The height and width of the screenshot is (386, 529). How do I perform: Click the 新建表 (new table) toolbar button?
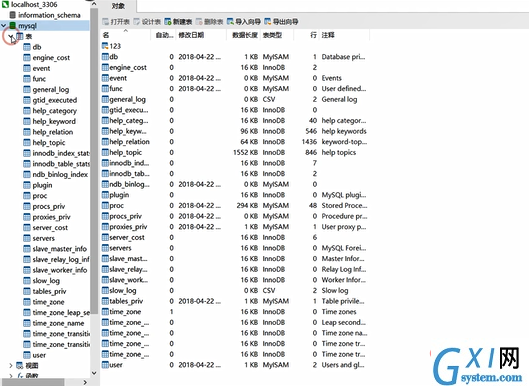[178, 22]
